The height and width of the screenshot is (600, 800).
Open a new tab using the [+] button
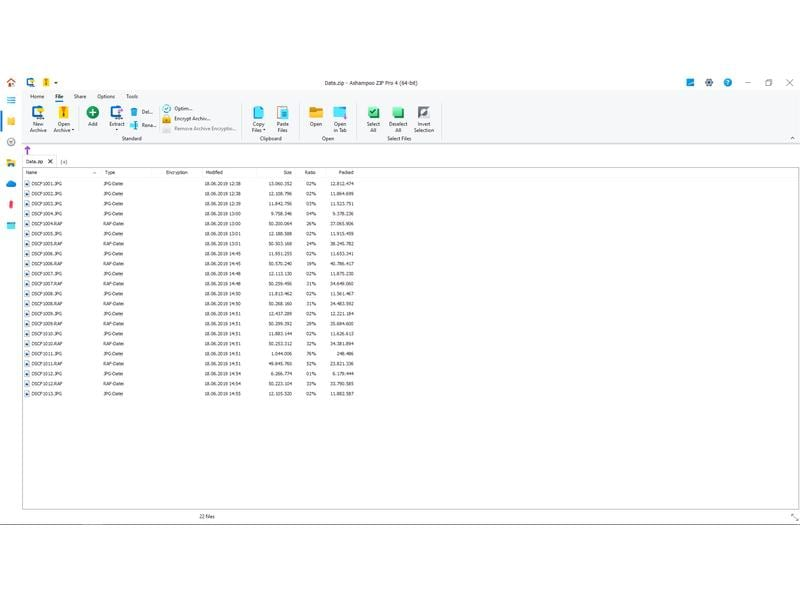[64, 162]
